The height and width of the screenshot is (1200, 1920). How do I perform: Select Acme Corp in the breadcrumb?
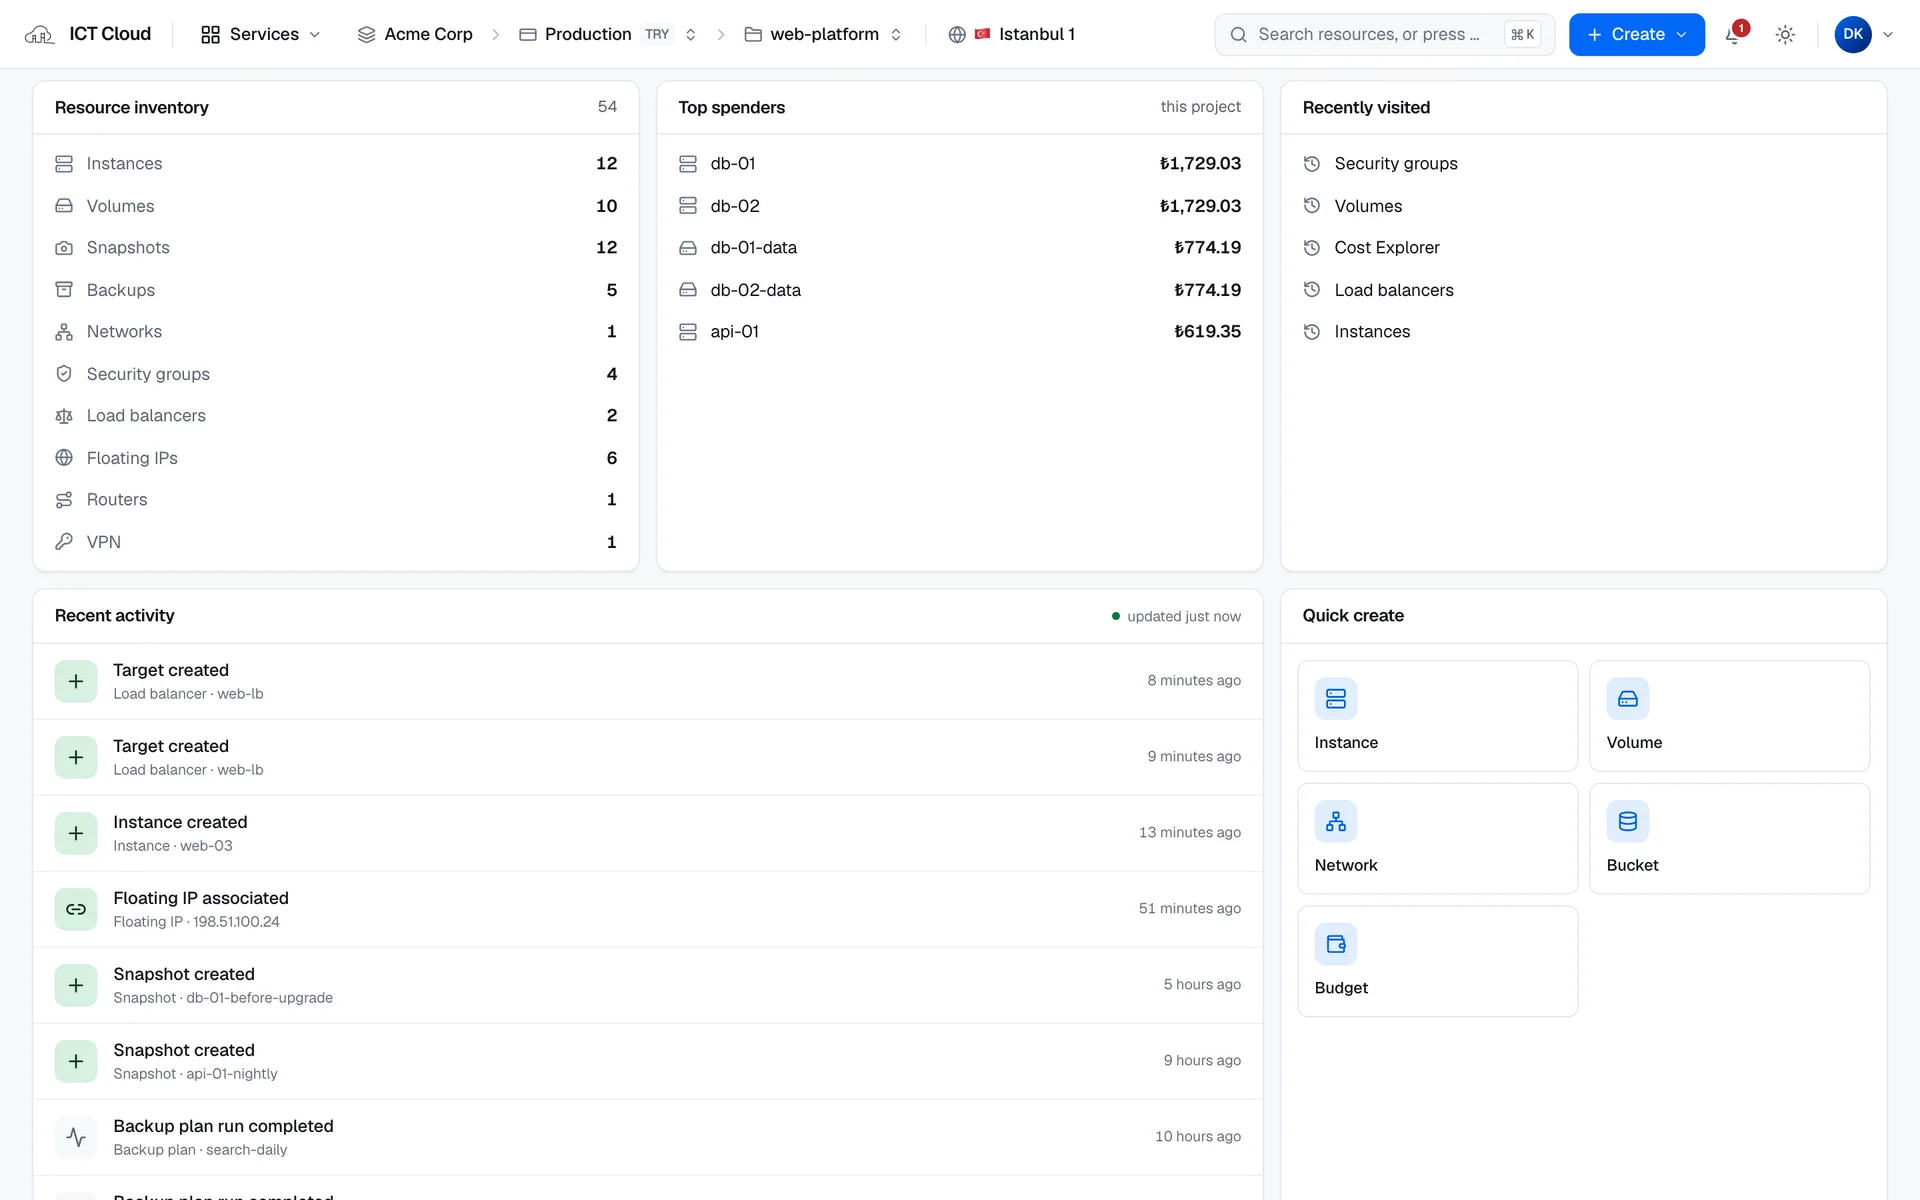415,35
